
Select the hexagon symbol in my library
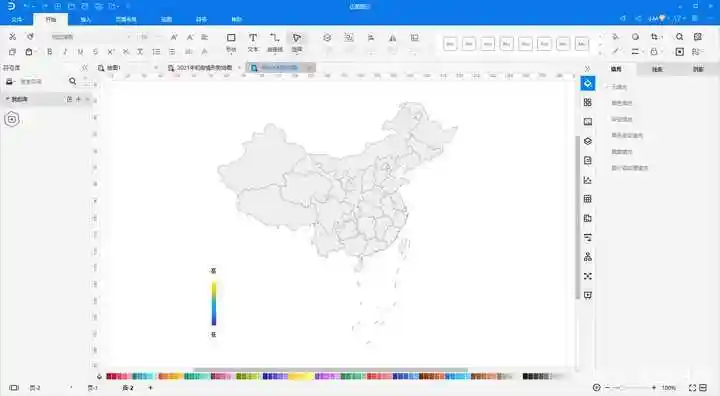coord(12,119)
